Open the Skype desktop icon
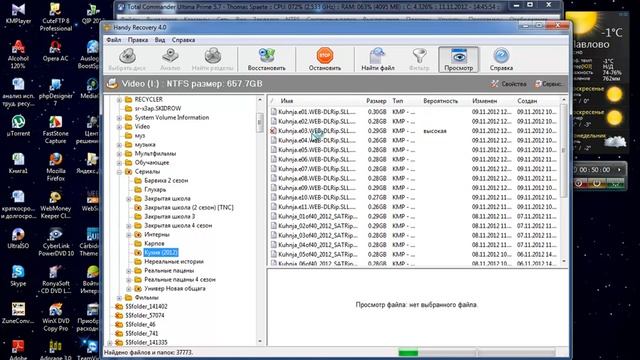The width and height of the screenshot is (640, 360). [18, 276]
